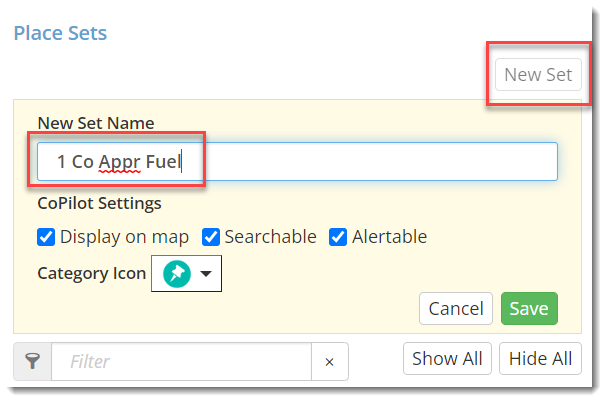
Task: Clear the filter with the × button
Action: click(x=330, y=361)
